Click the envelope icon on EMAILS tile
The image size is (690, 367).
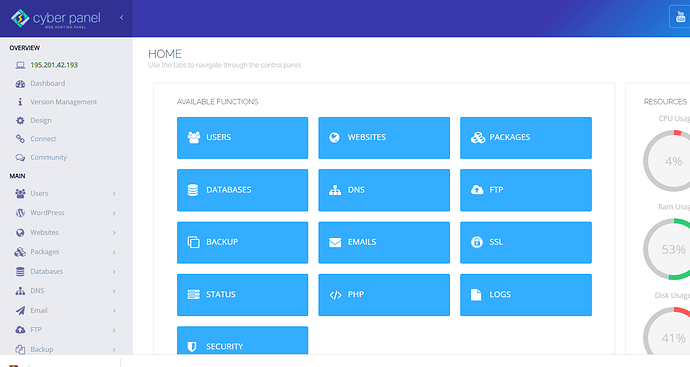click(335, 242)
